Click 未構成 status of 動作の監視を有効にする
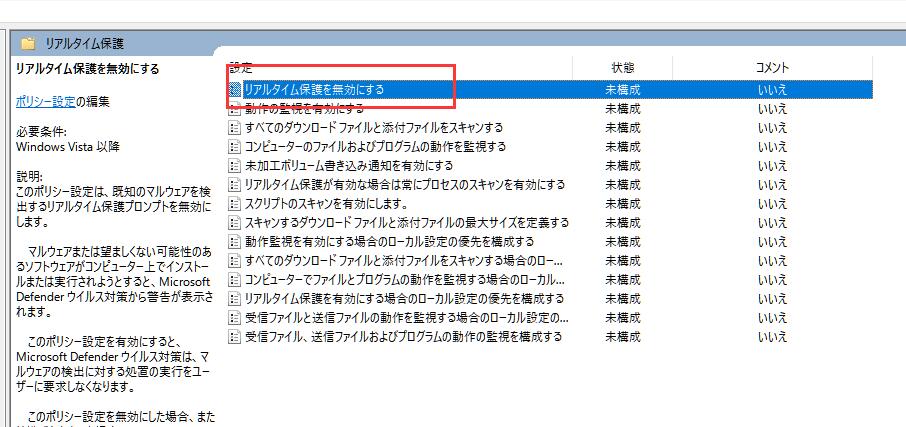 [623, 109]
